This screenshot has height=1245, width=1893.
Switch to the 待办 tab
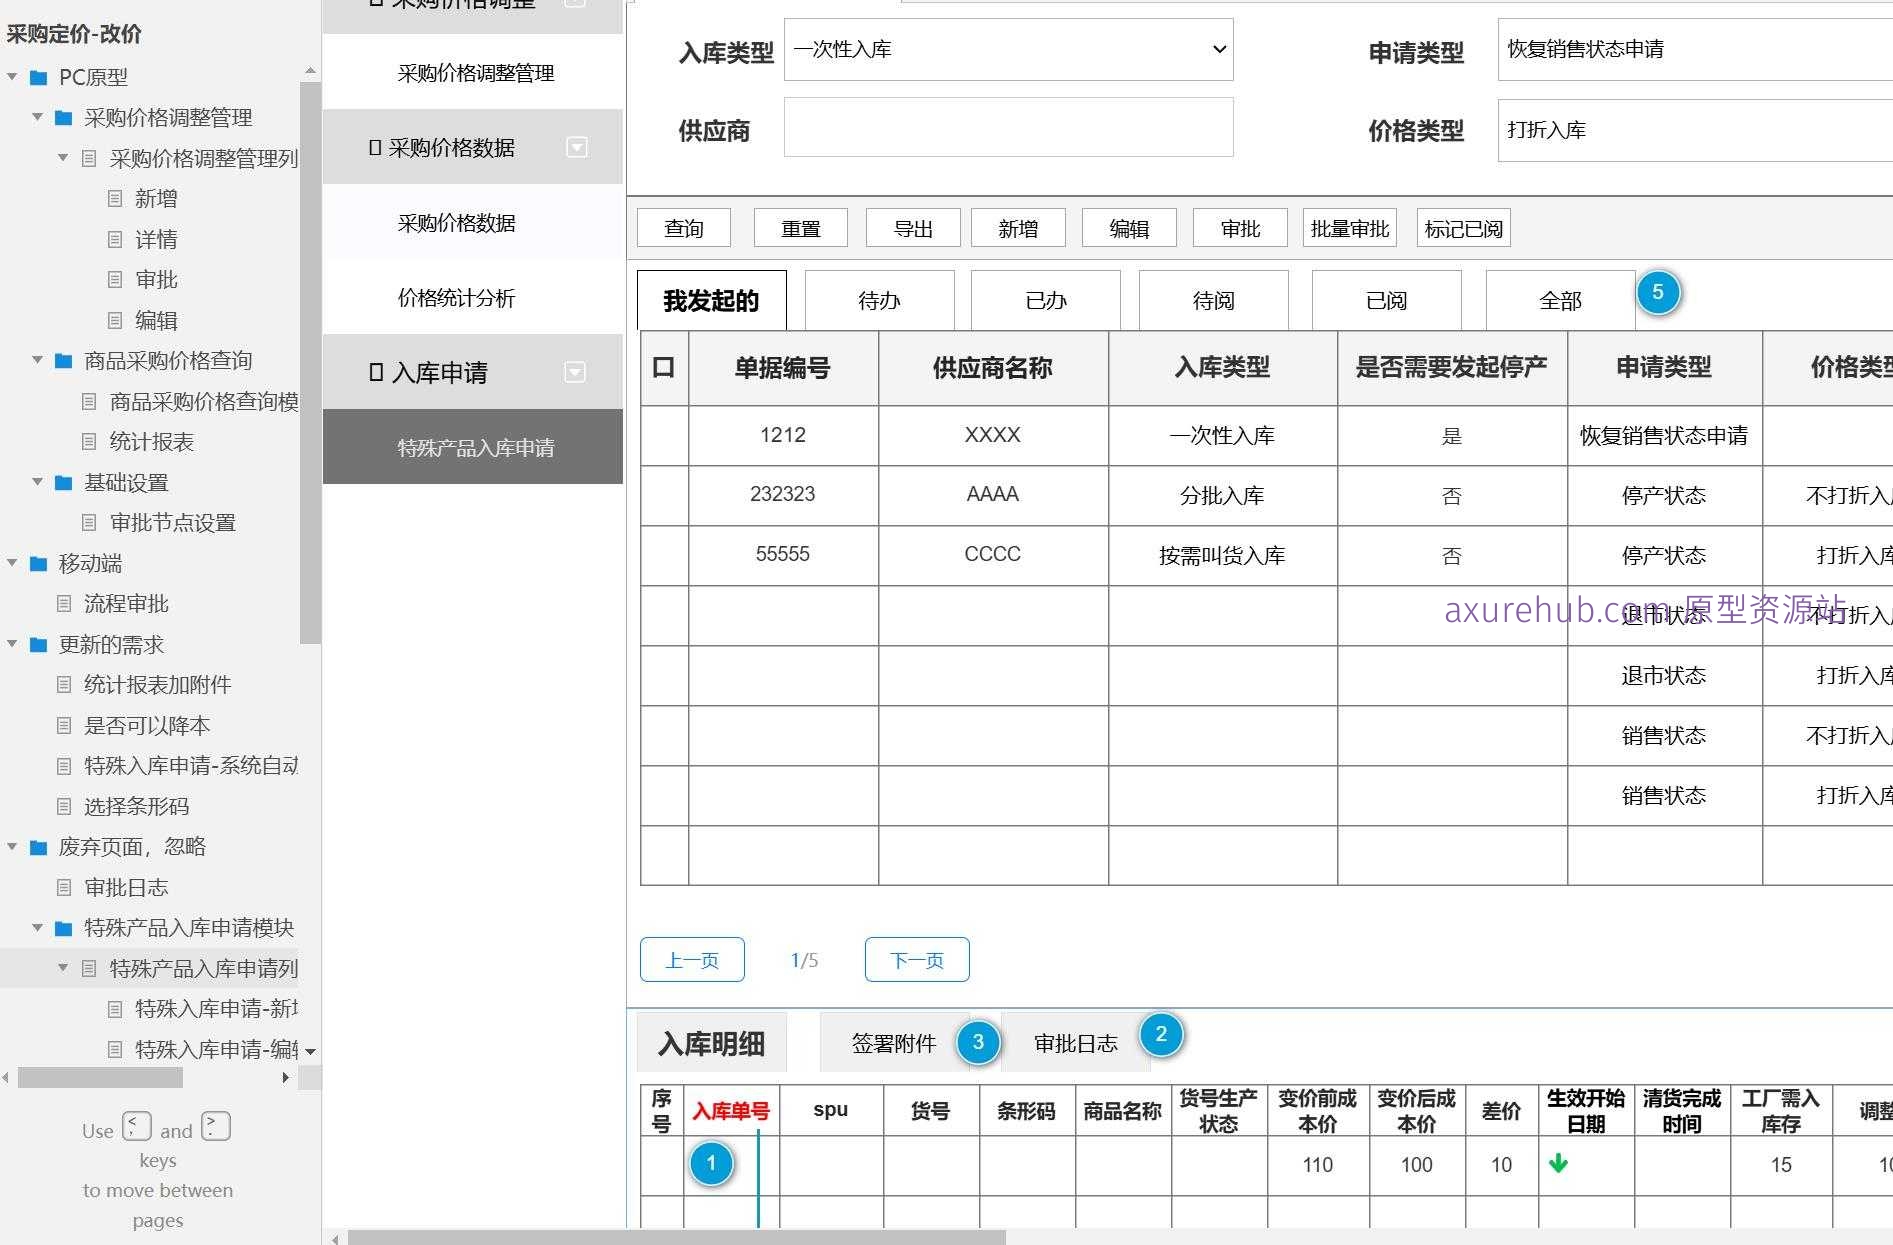coord(878,299)
